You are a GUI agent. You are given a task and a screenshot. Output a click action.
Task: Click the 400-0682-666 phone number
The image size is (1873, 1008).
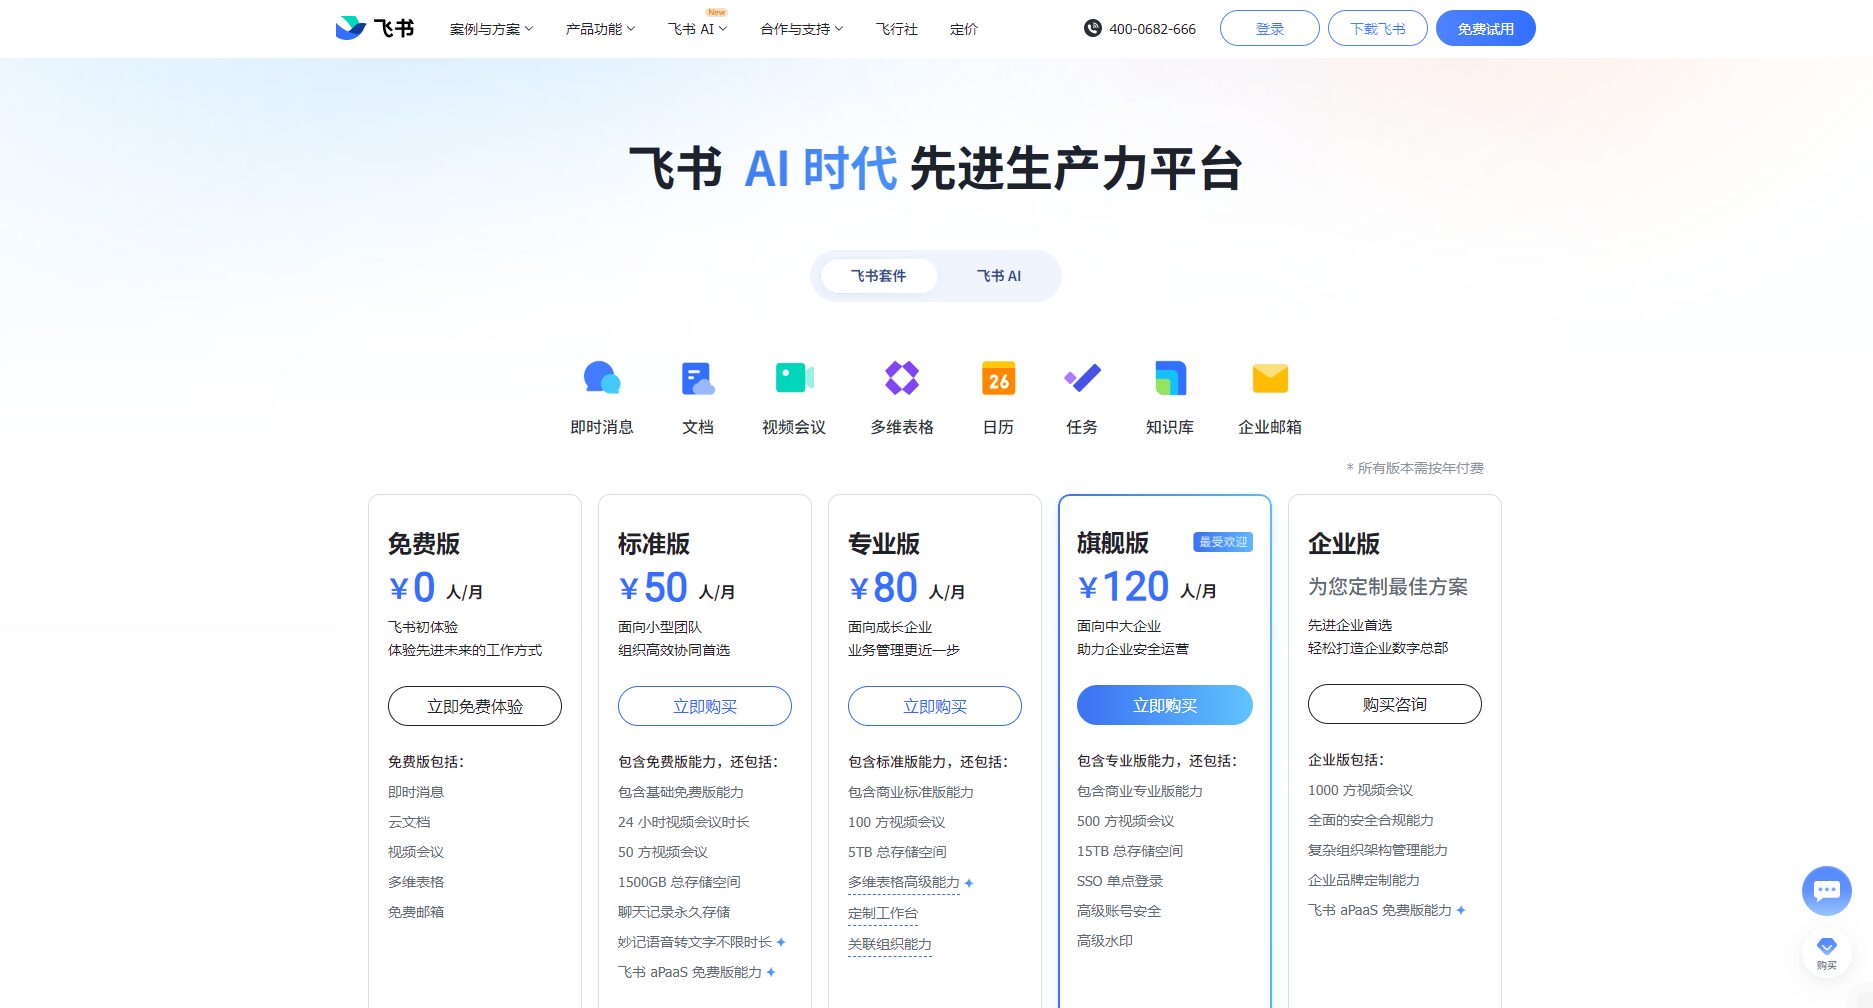click(1150, 29)
